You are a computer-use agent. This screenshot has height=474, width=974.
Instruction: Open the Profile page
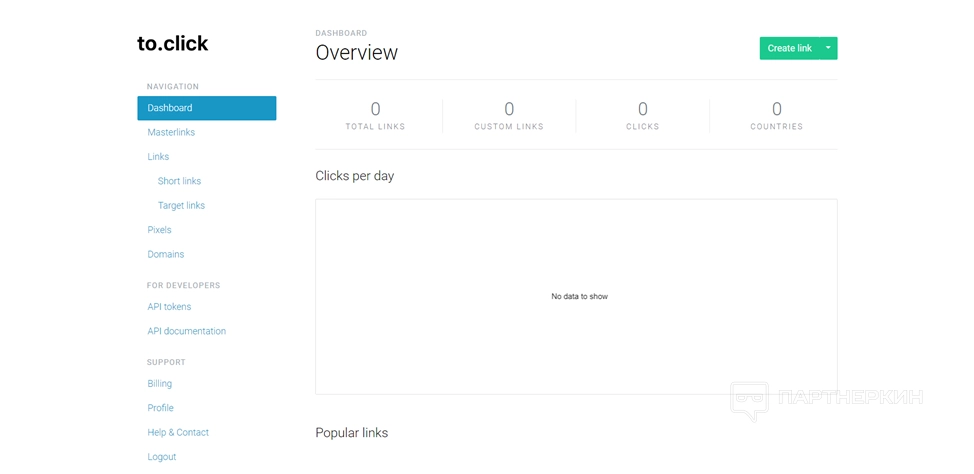[160, 408]
